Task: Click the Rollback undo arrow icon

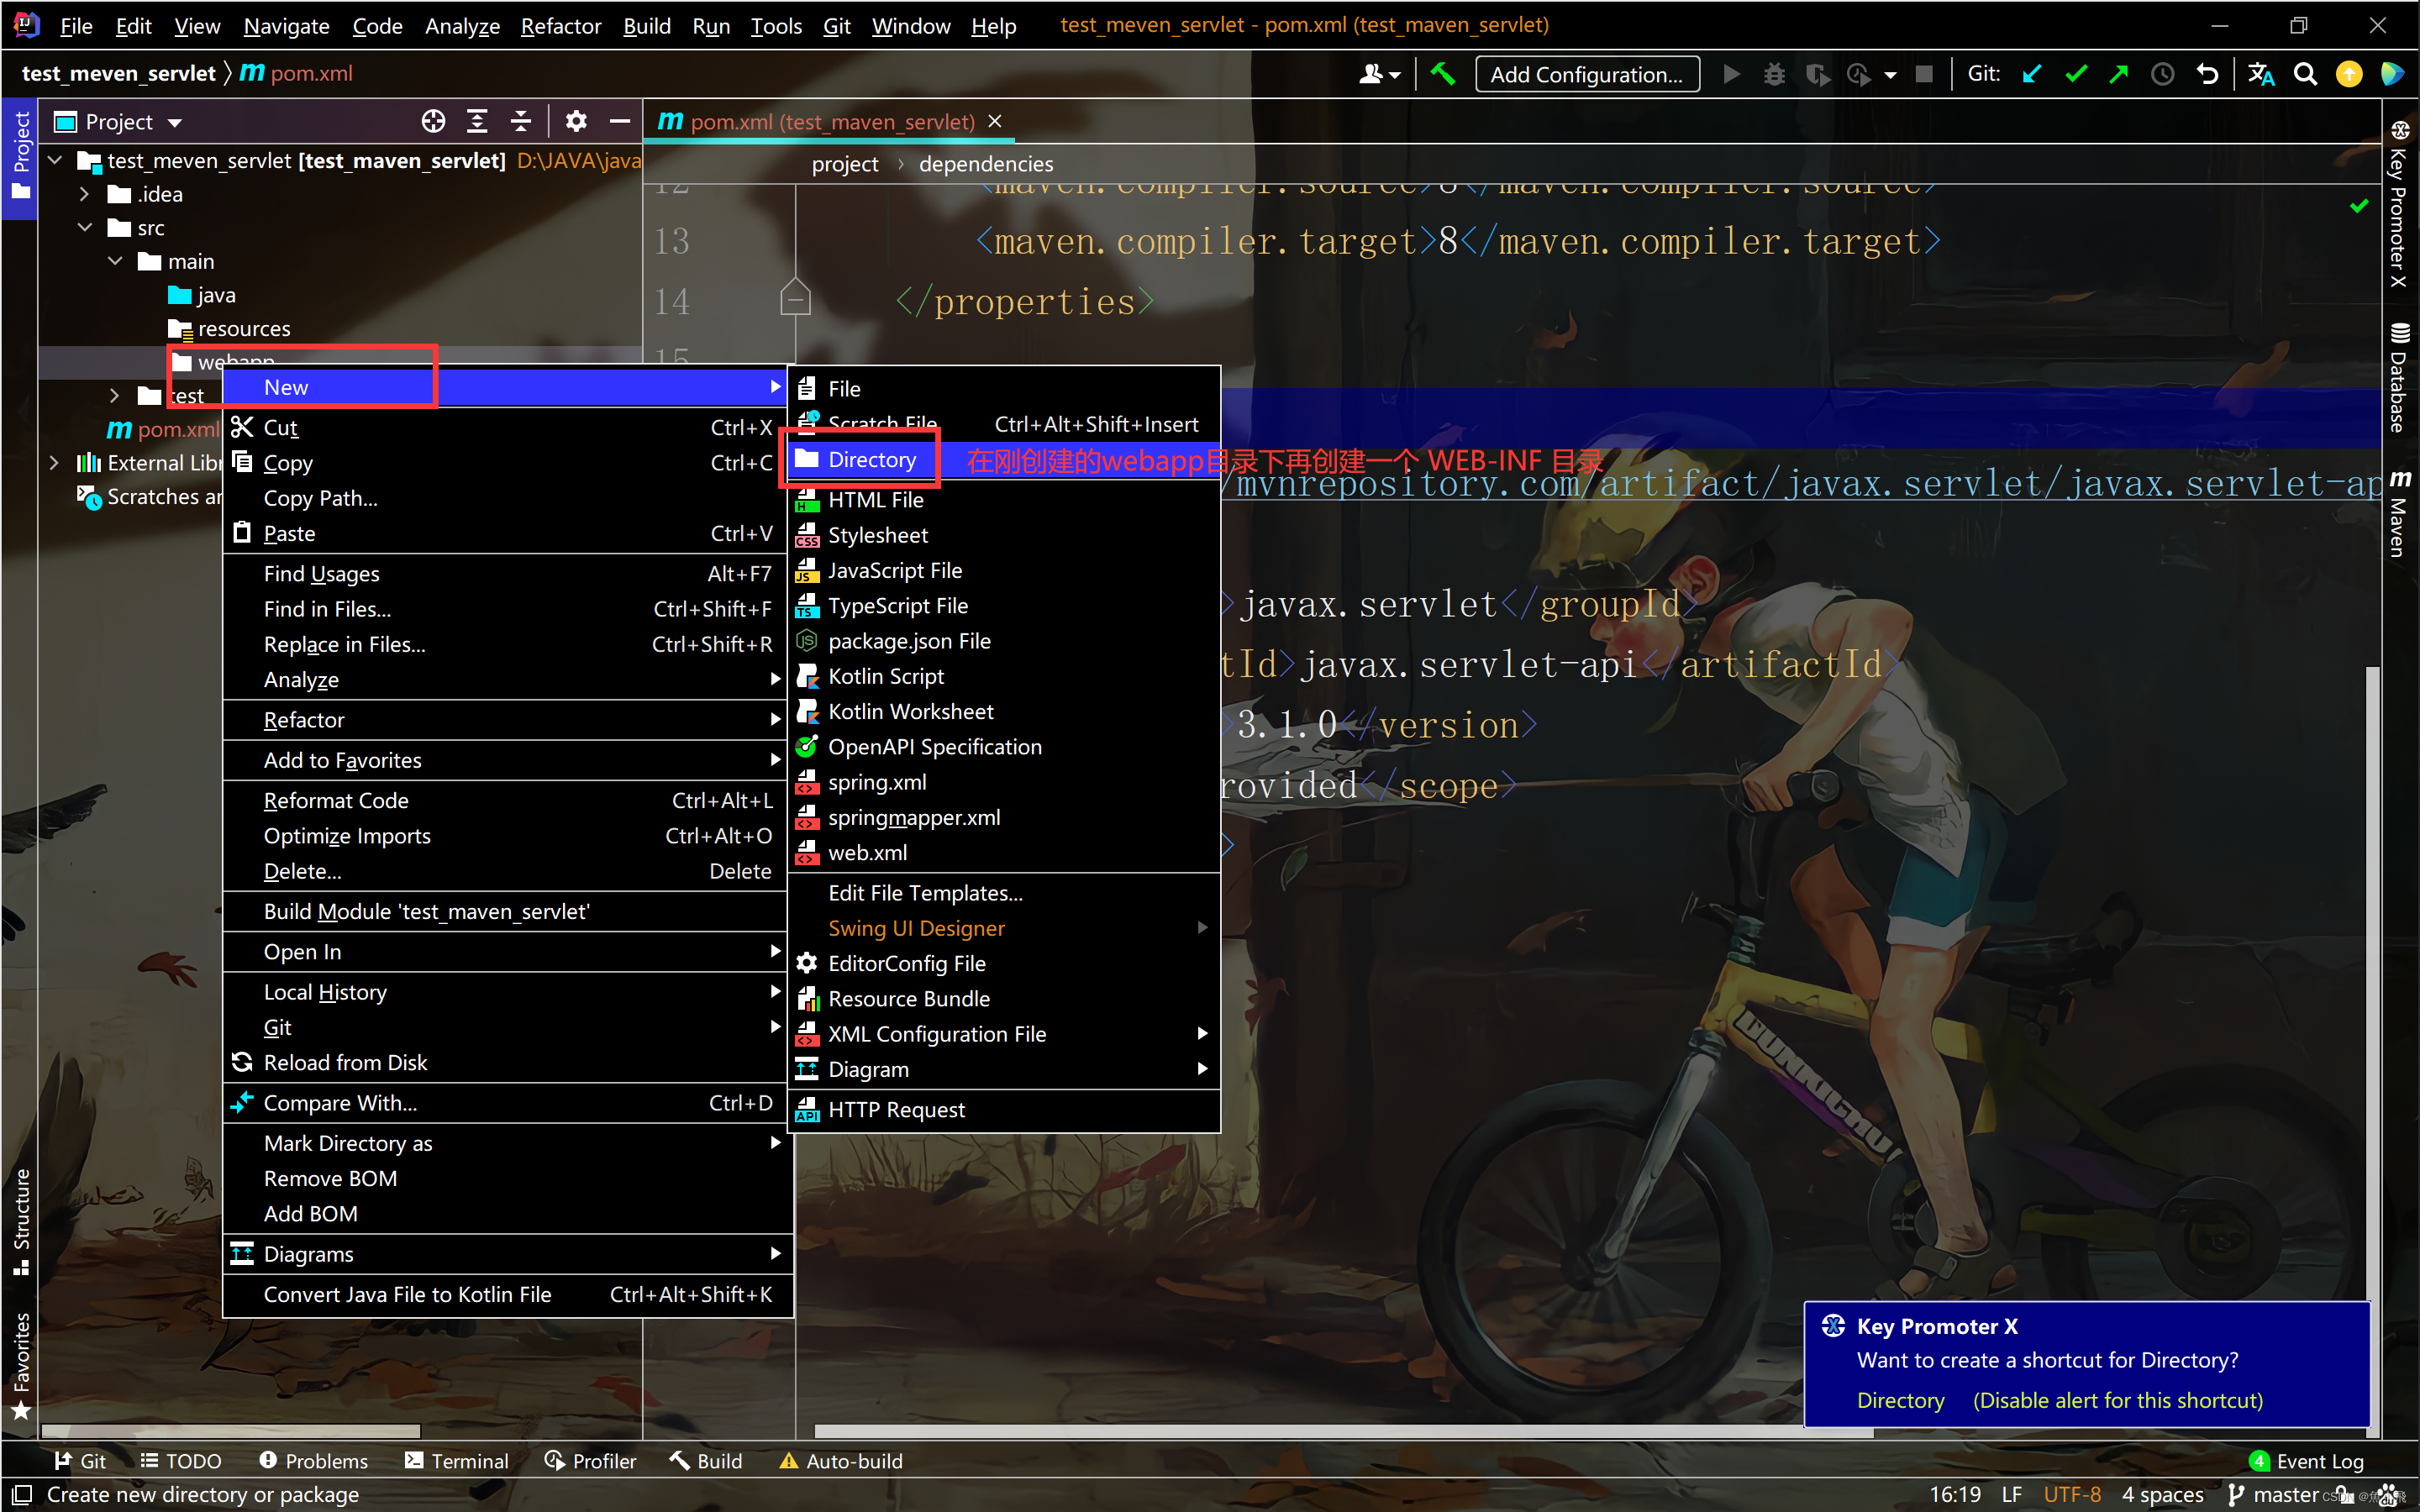Action: coord(2207,74)
